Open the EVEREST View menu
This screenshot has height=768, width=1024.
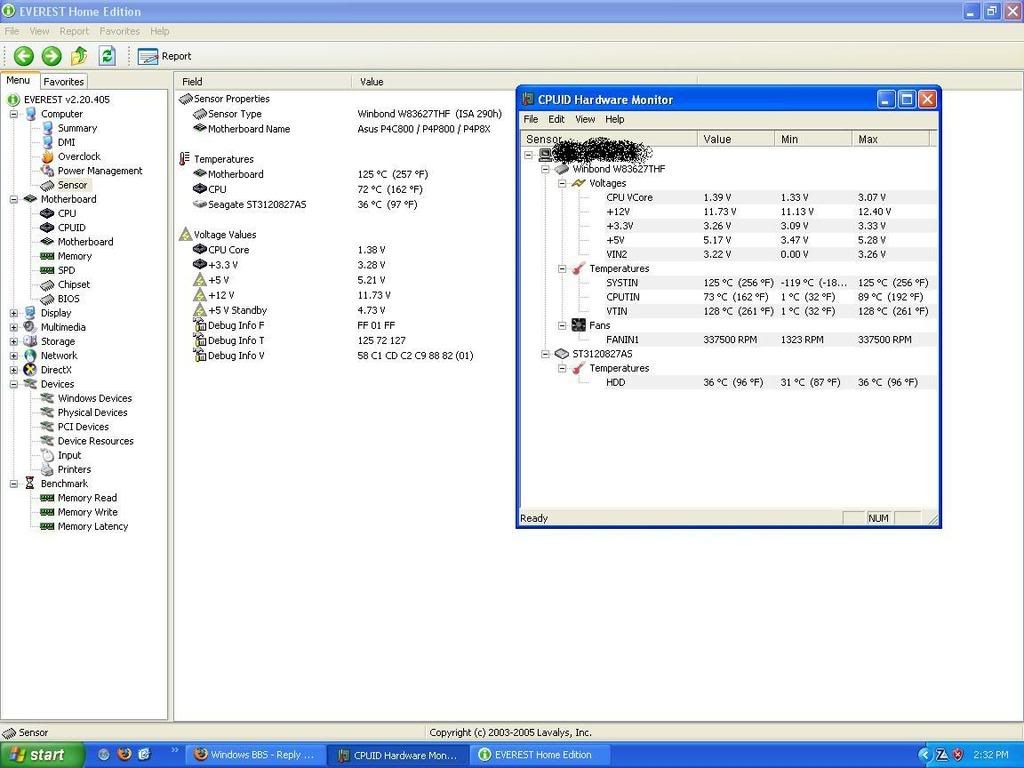pos(39,31)
